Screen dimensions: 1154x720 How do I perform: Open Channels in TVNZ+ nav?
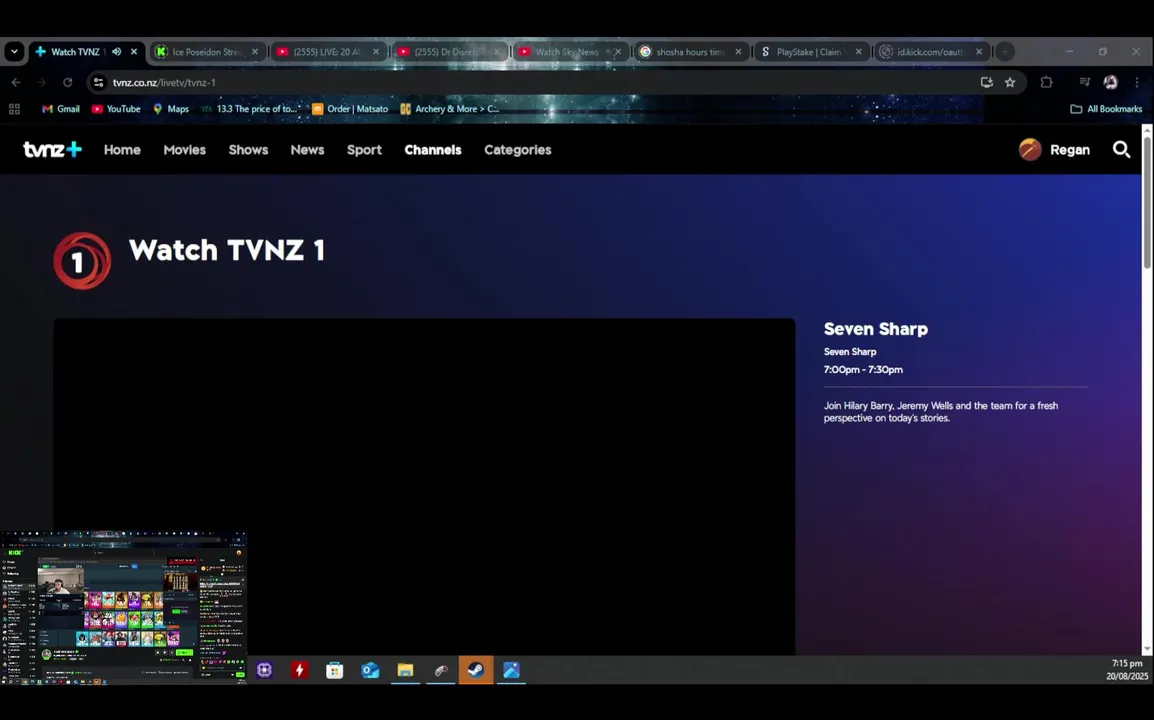coord(433,149)
